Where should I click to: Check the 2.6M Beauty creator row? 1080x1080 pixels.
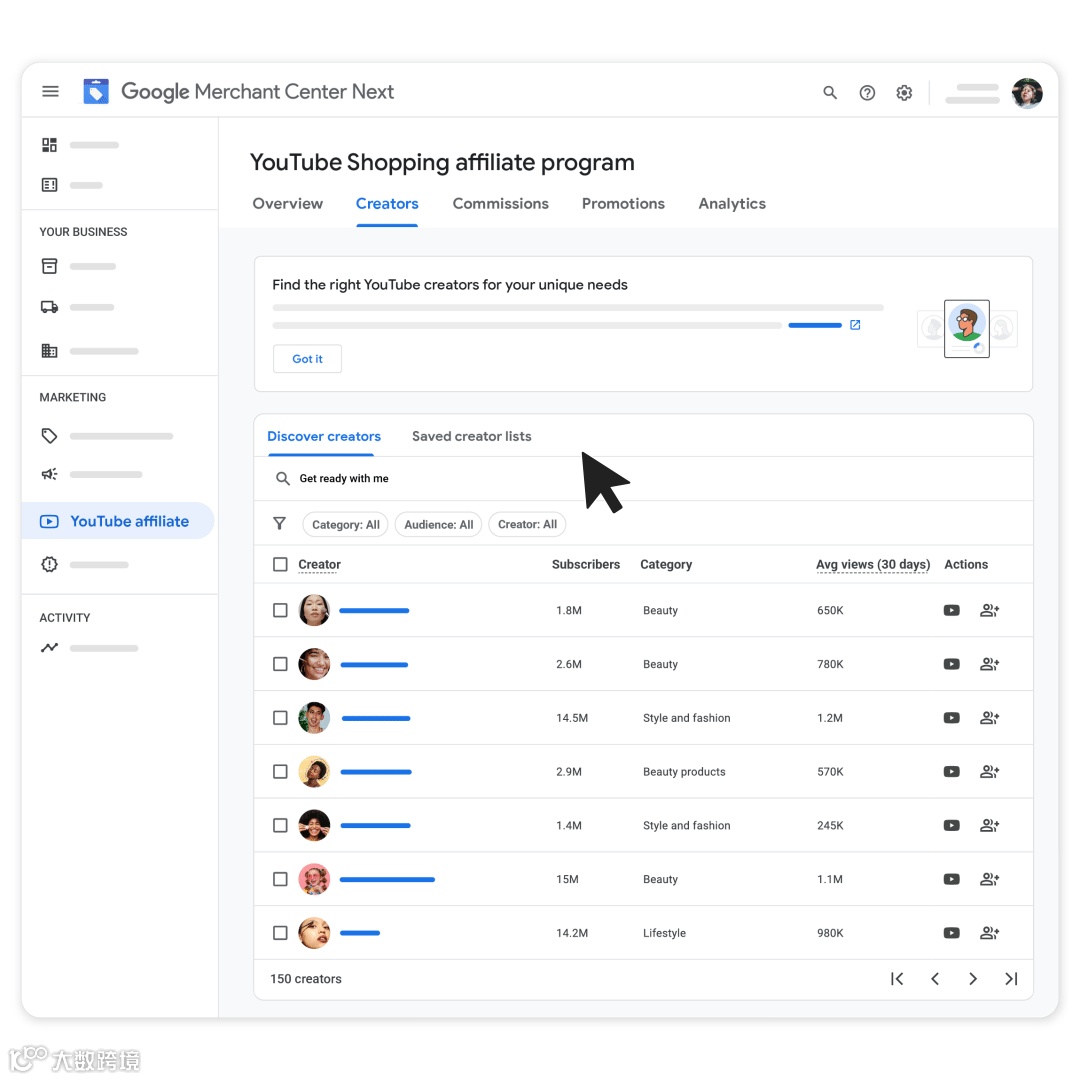click(280, 664)
